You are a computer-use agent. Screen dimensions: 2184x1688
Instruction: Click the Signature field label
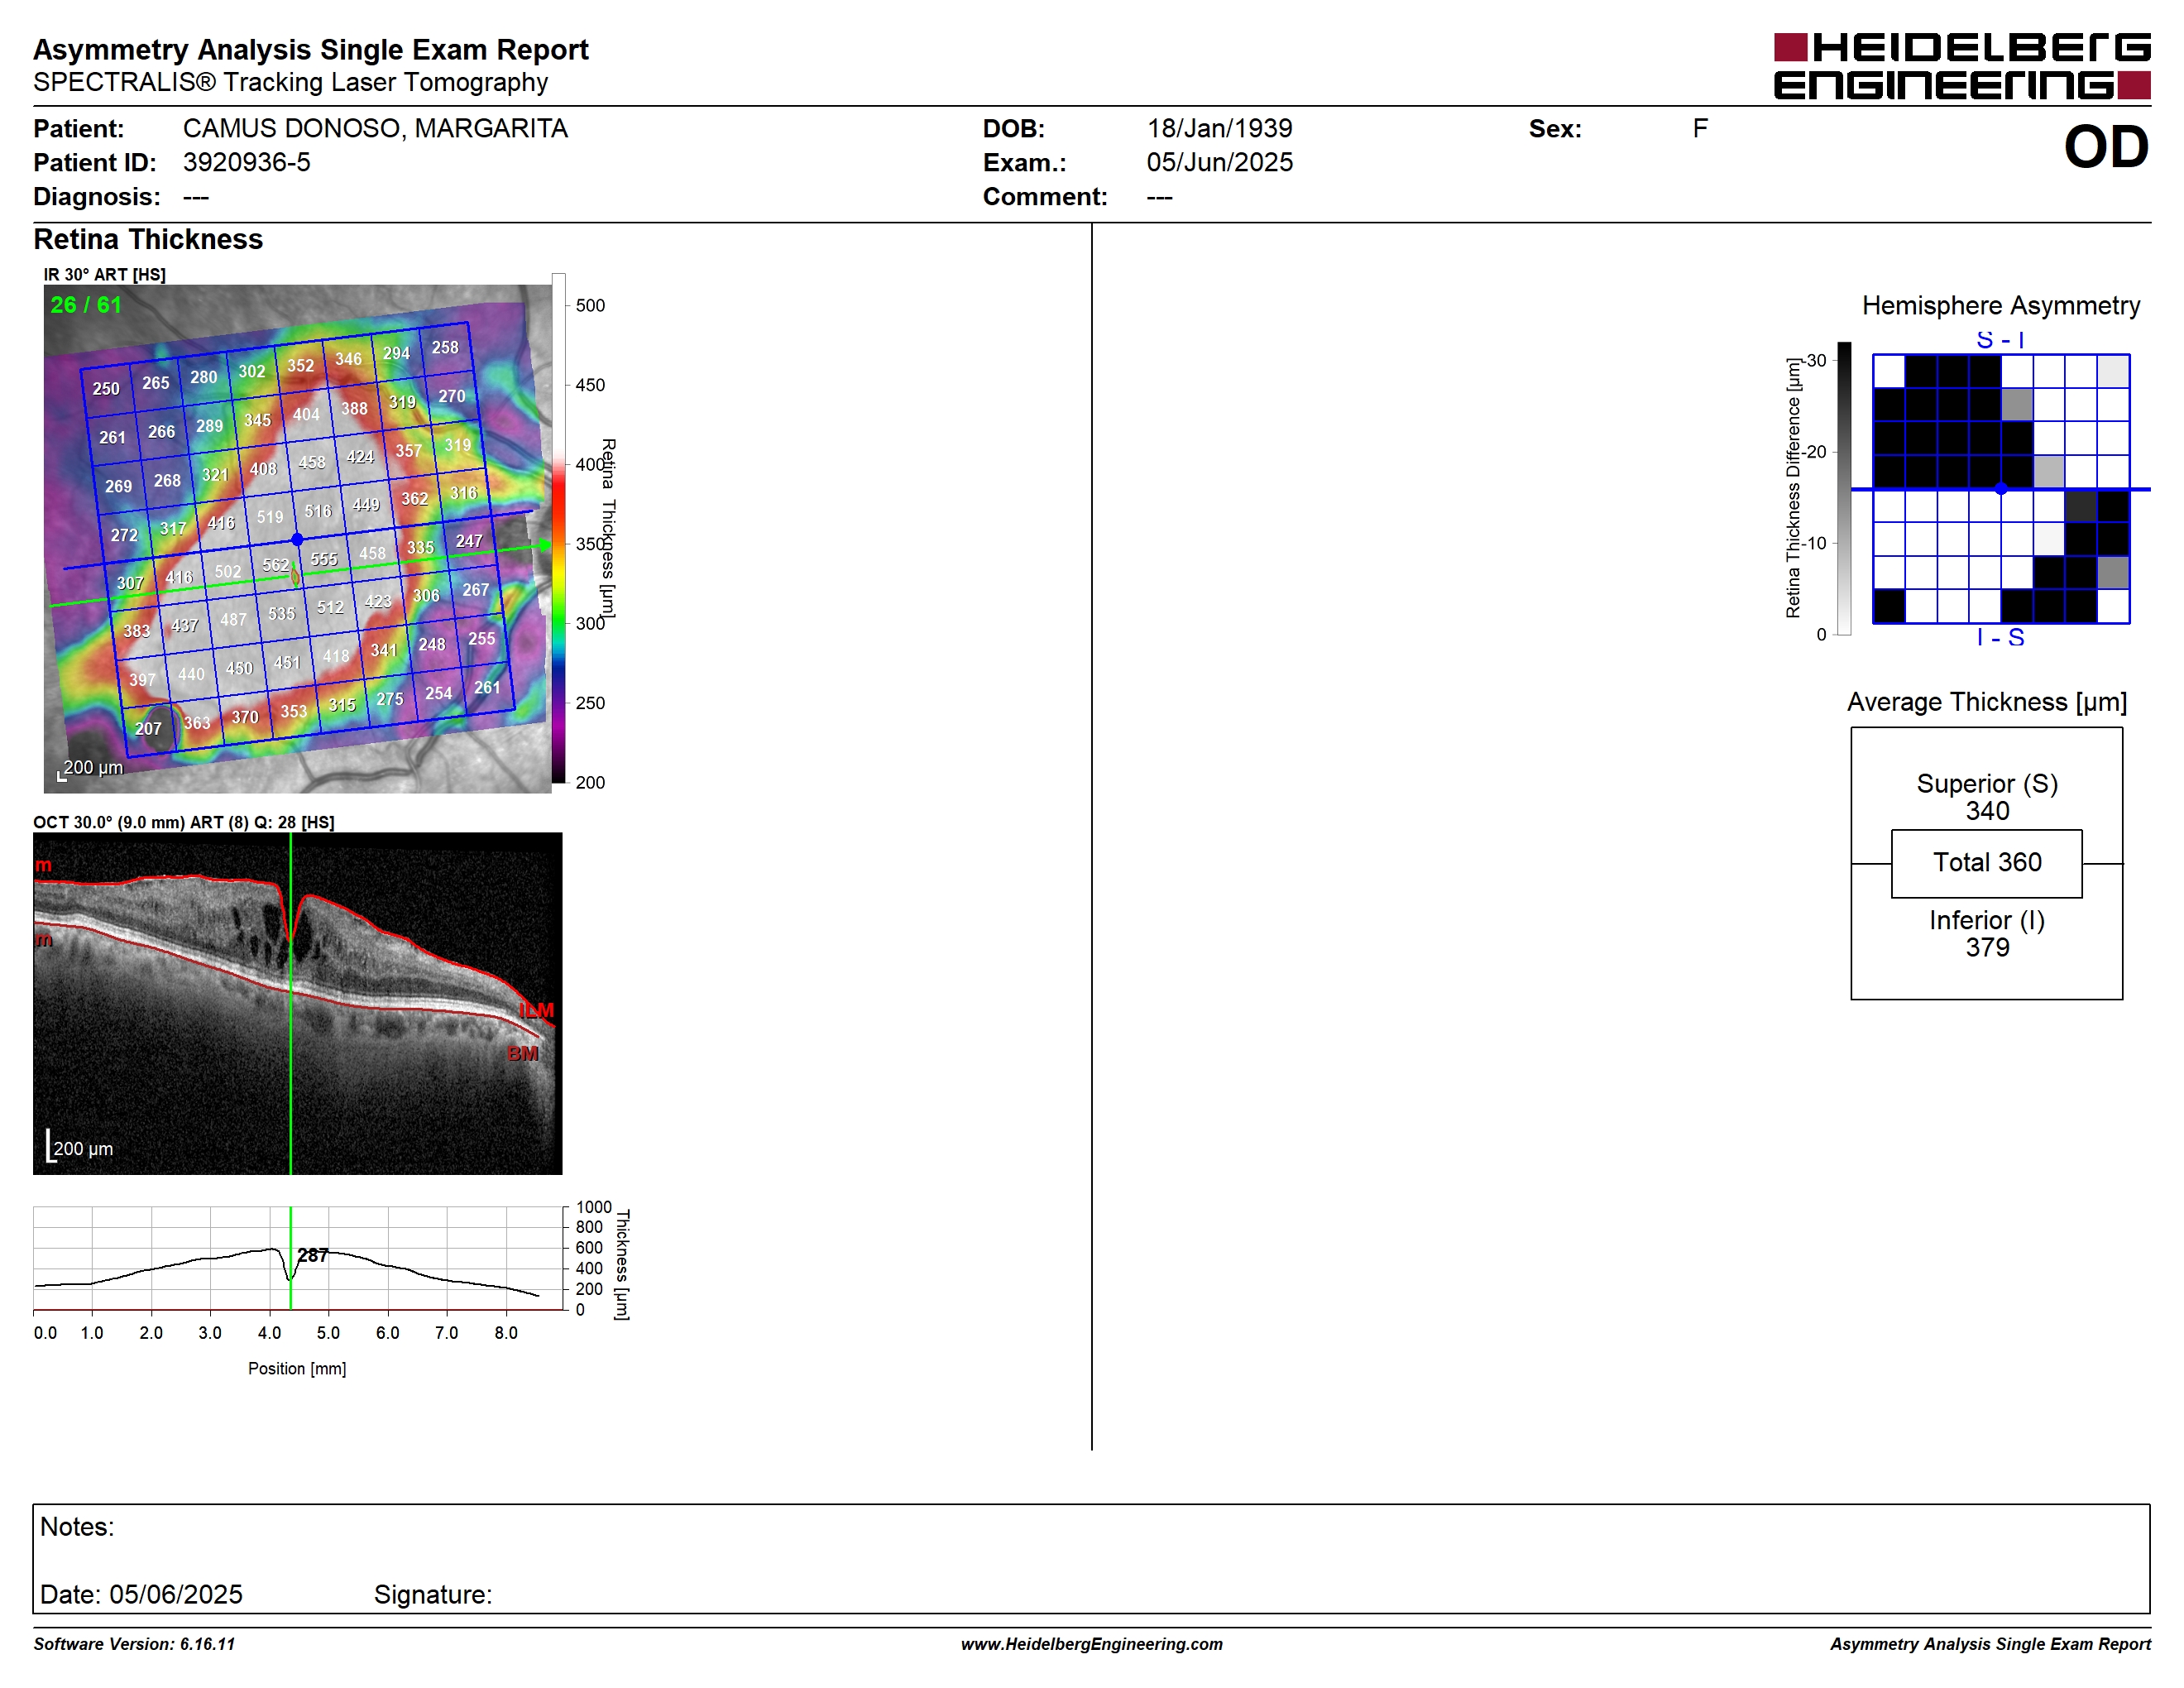[433, 1595]
